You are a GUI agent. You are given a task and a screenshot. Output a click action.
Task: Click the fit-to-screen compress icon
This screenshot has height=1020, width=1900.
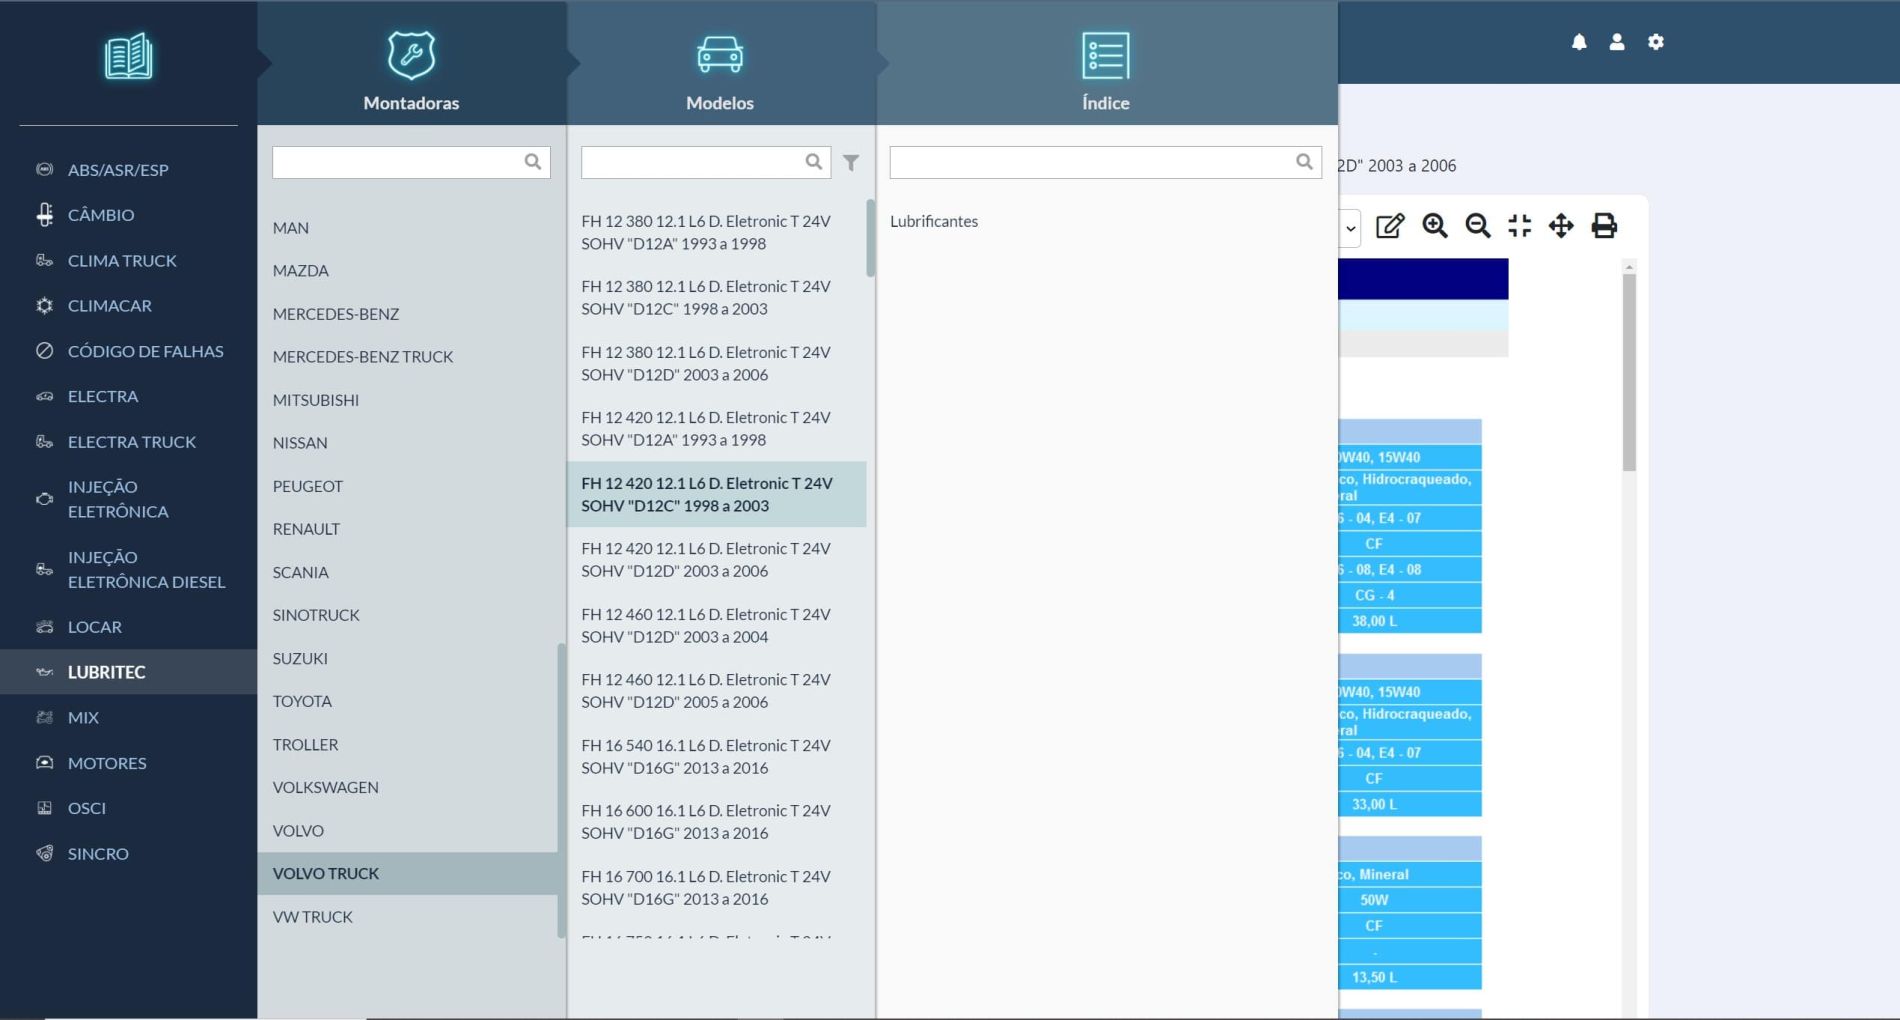click(x=1519, y=226)
